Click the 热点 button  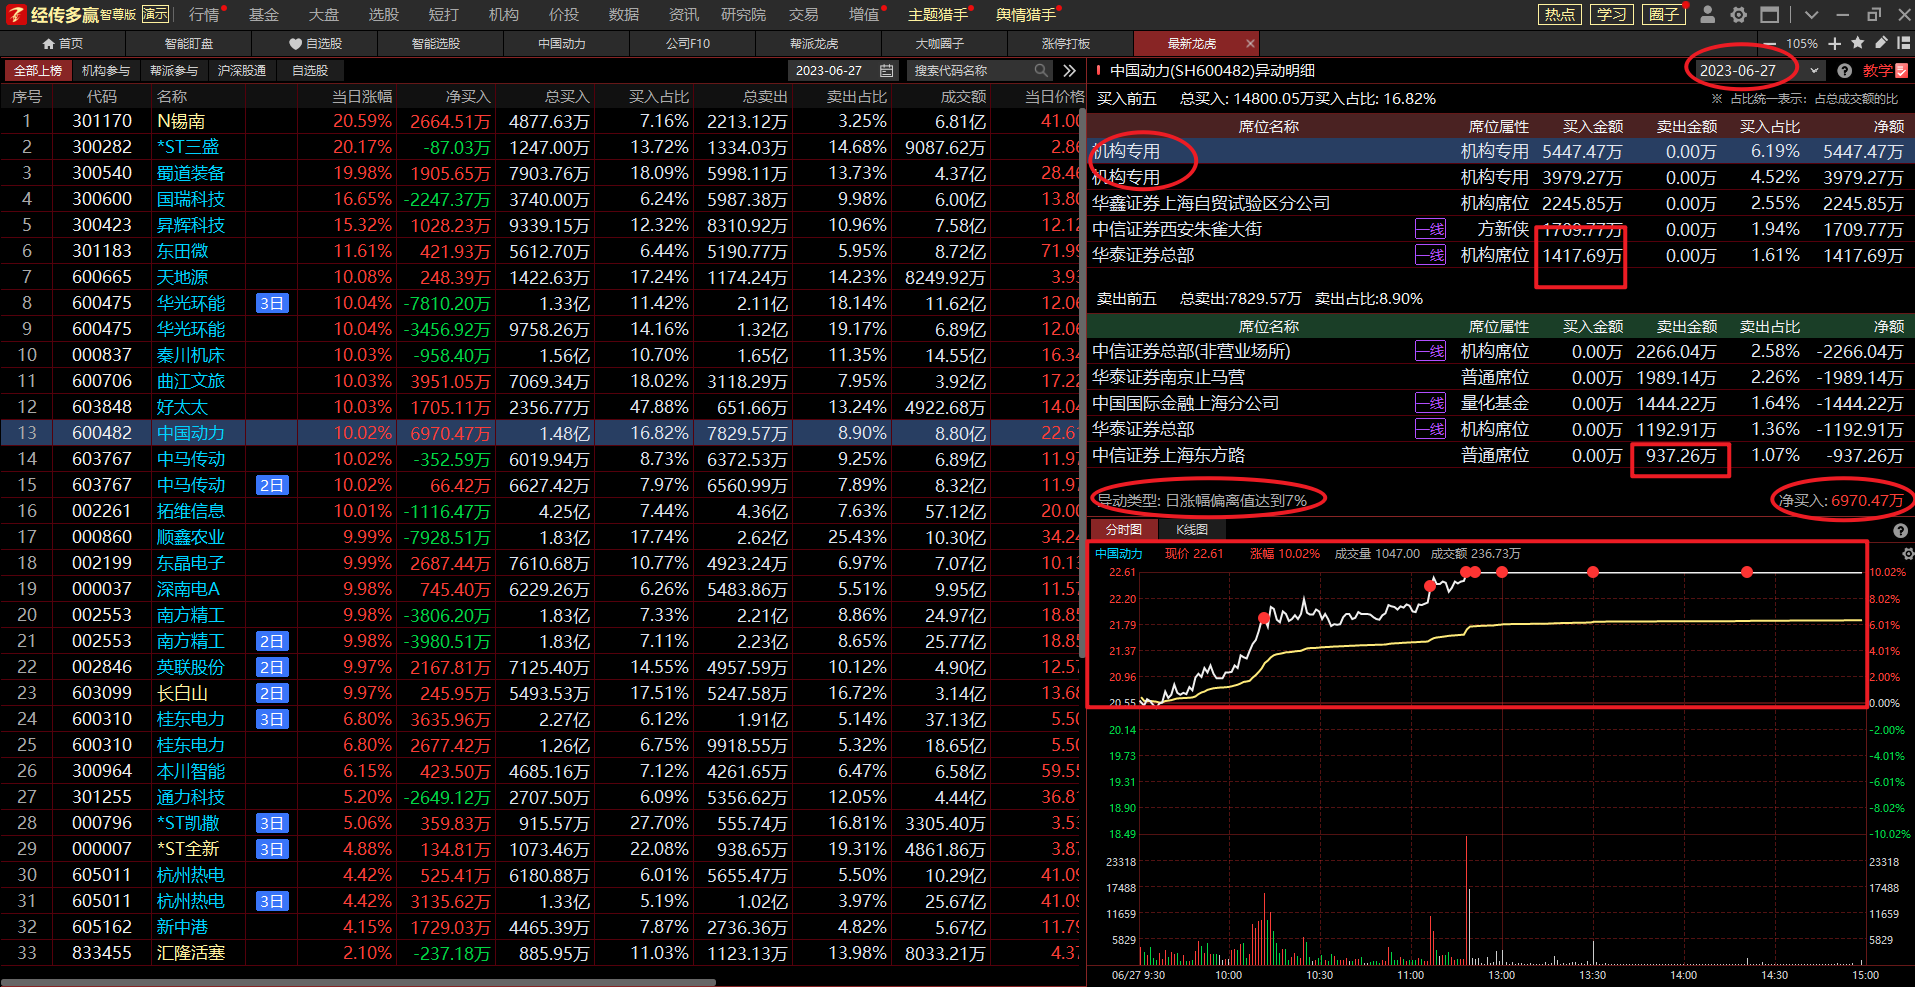pos(1559,14)
